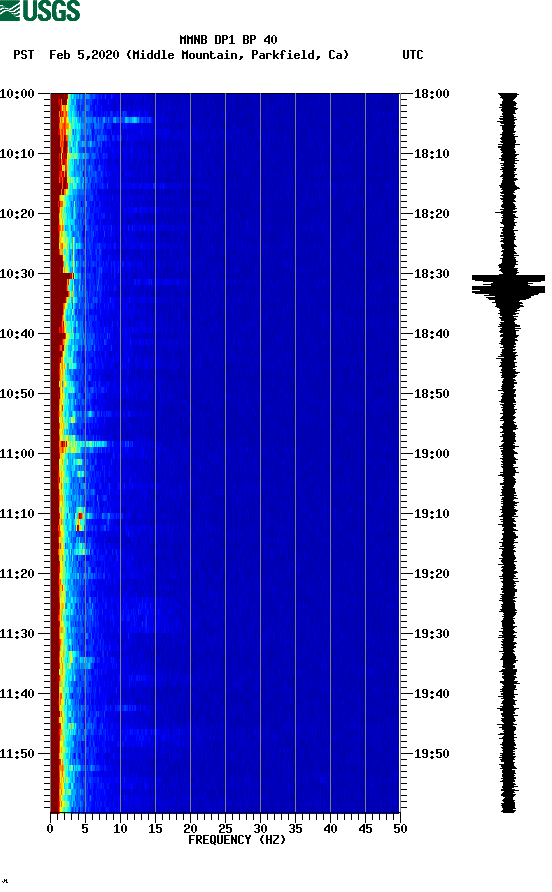Screen dimensions: 552x892
Task: Click the '11:00' PST time label
Action: [17, 454]
